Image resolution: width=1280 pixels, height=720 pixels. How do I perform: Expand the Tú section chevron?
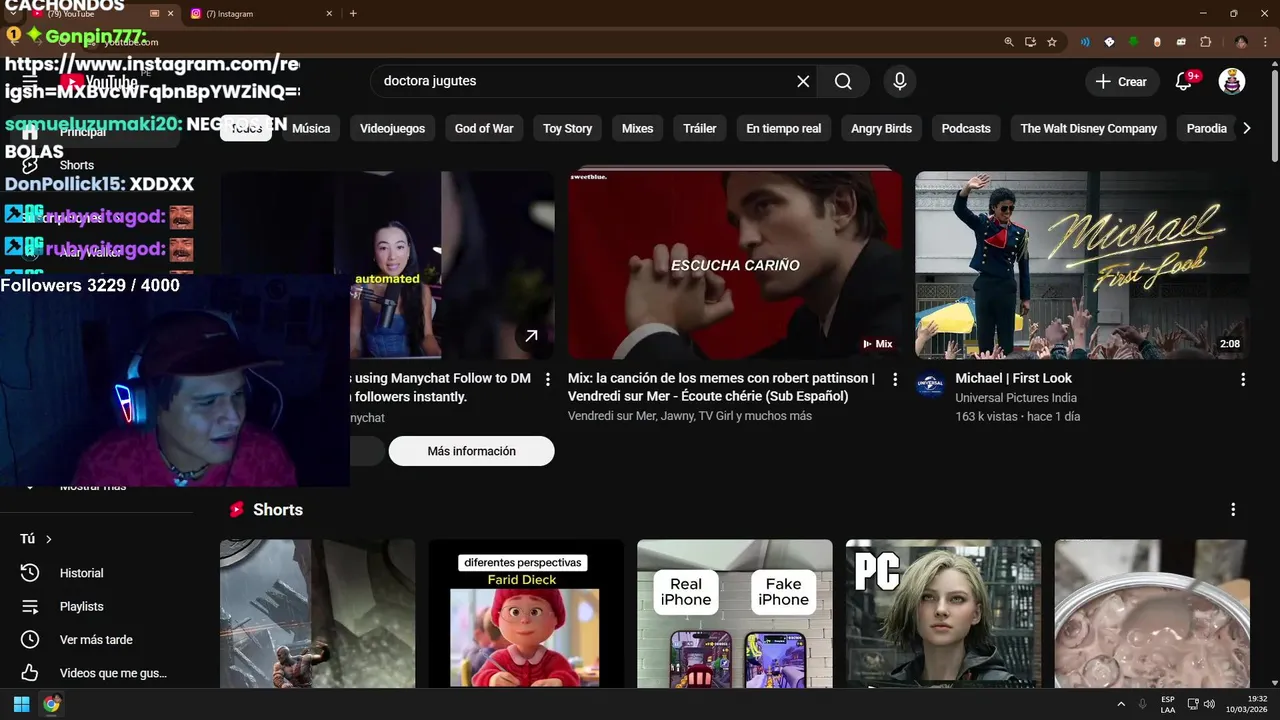click(x=48, y=539)
